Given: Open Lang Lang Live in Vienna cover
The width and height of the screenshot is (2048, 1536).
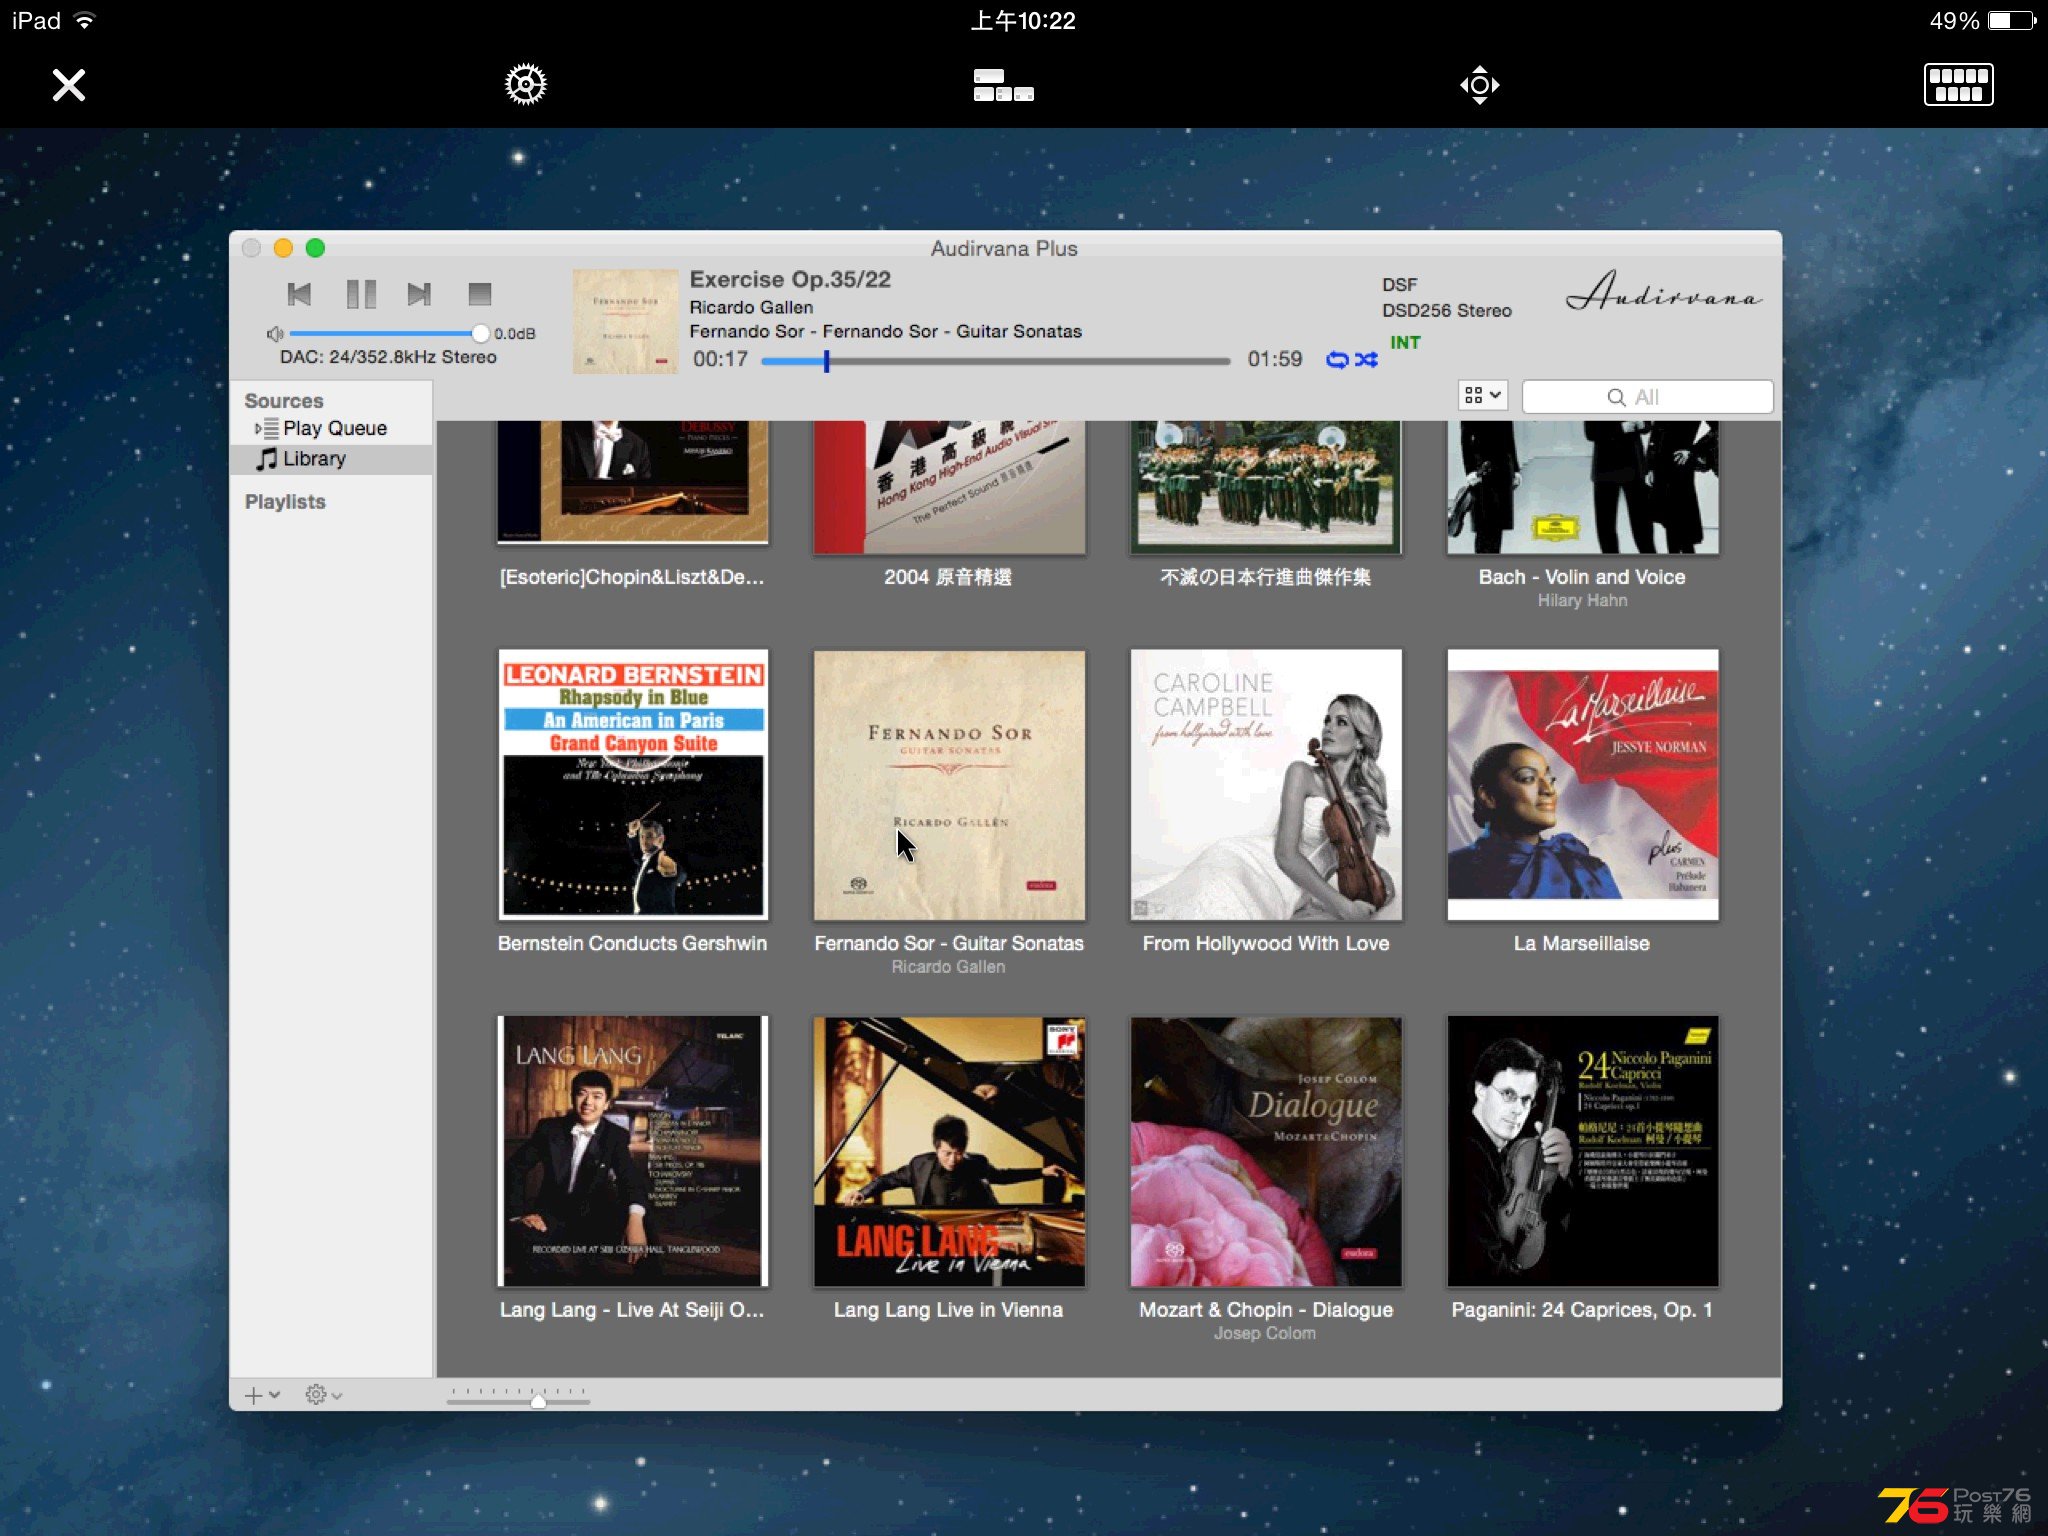Looking at the screenshot, I should tap(949, 1152).
